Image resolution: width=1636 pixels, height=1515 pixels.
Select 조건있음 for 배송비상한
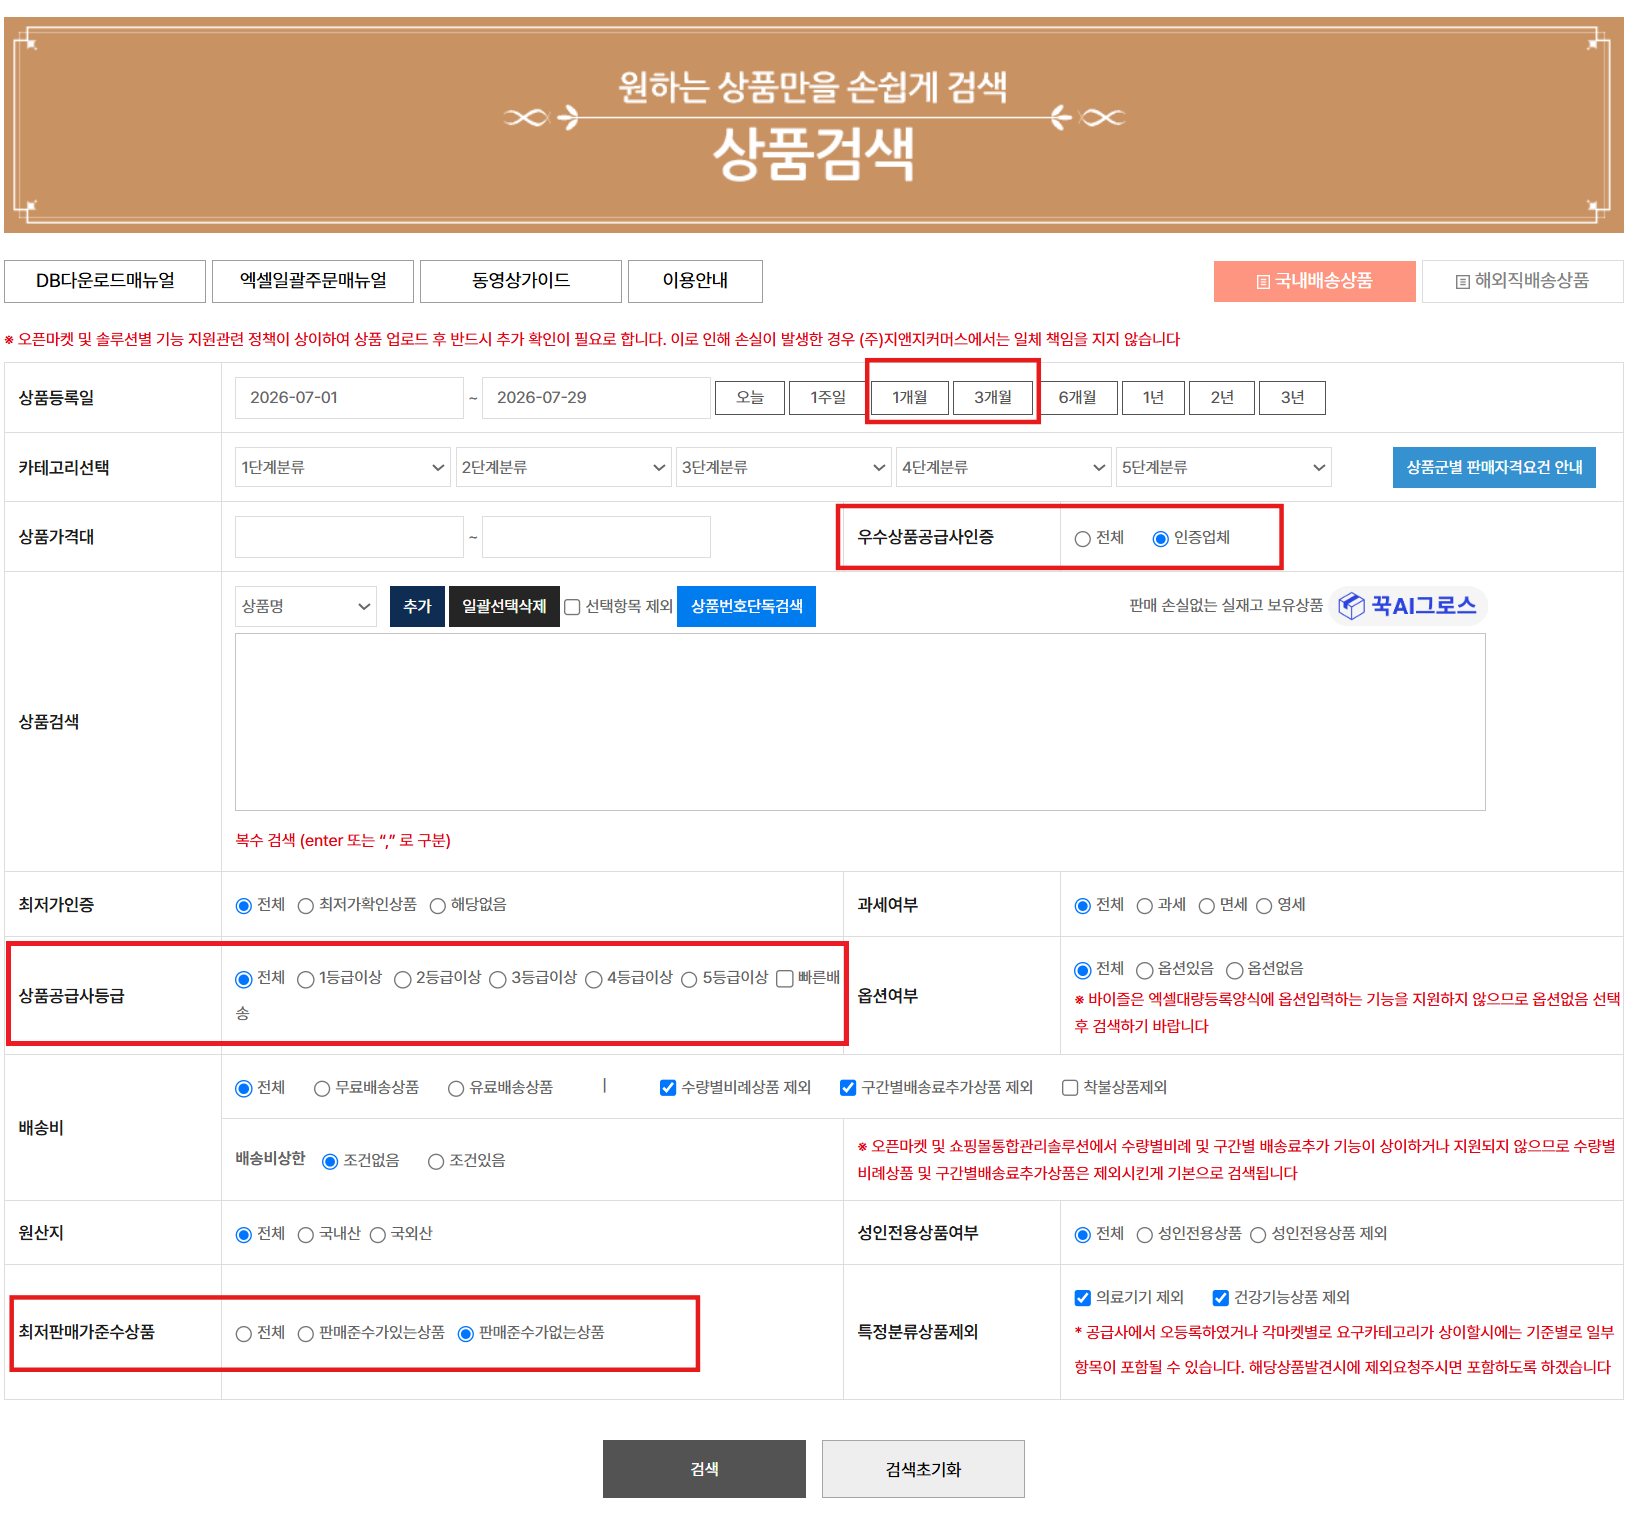click(436, 1162)
